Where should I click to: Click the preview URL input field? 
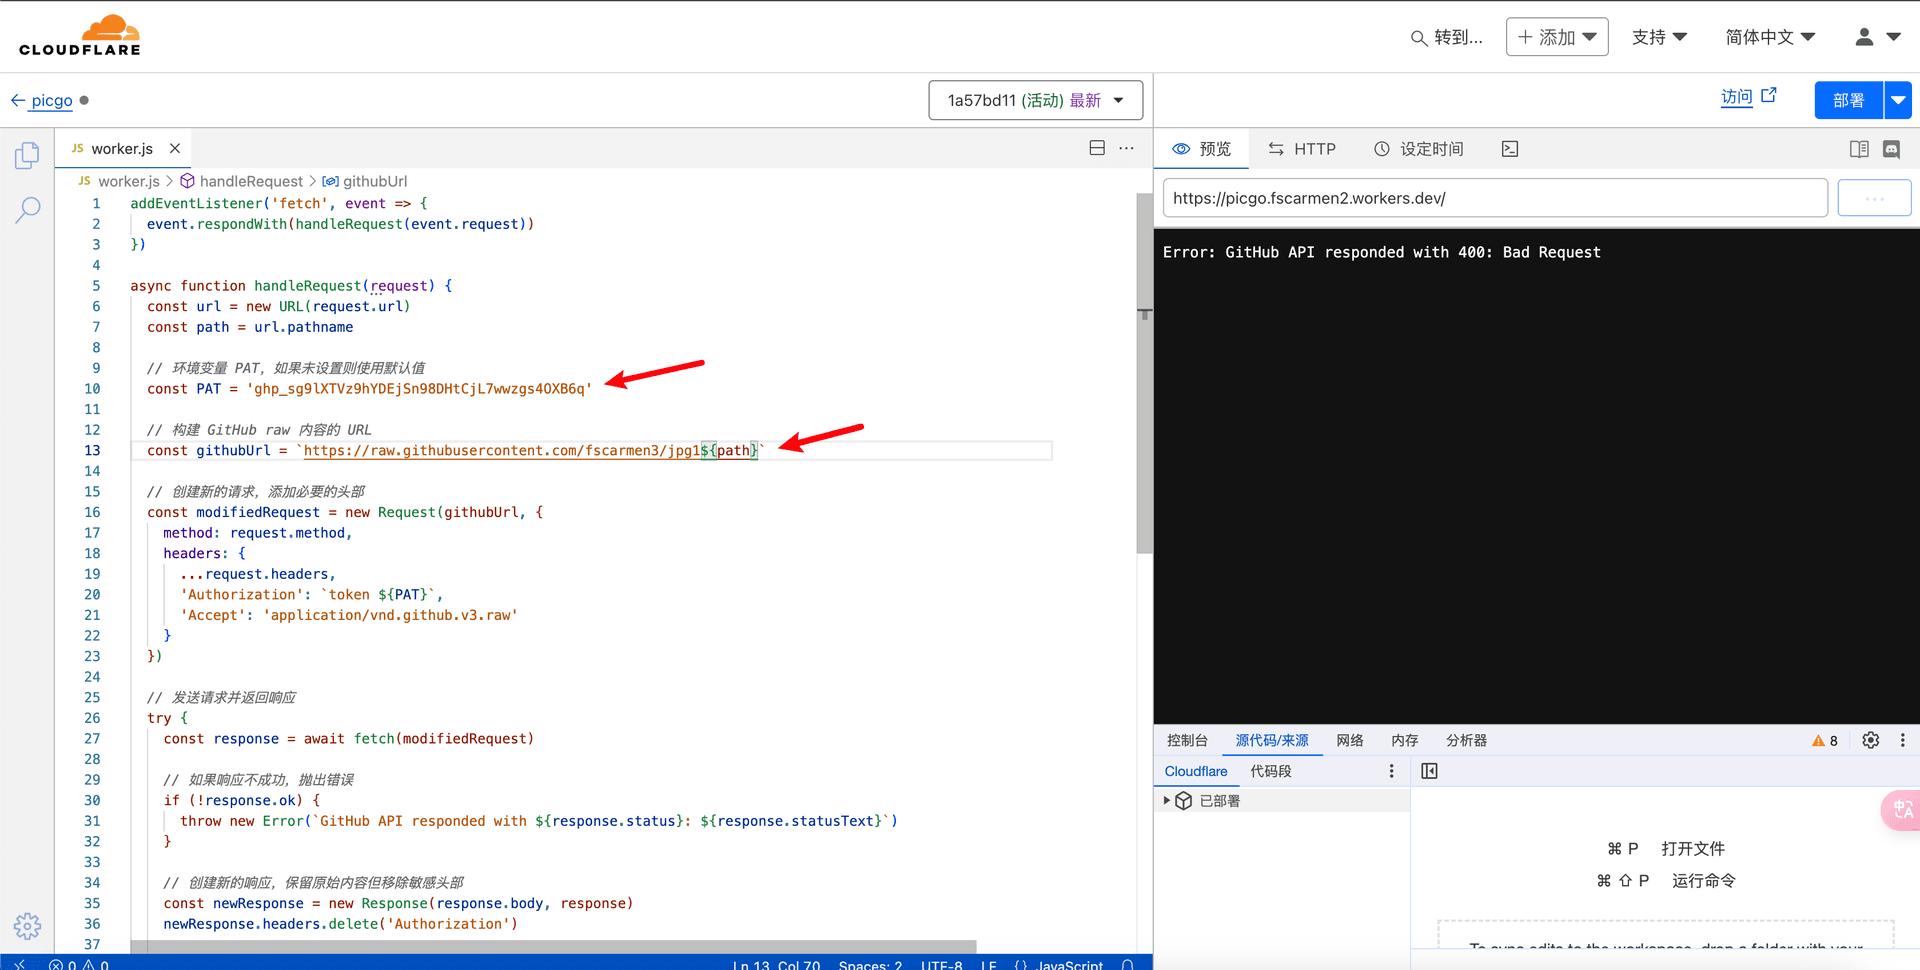pyautogui.click(x=1495, y=198)
